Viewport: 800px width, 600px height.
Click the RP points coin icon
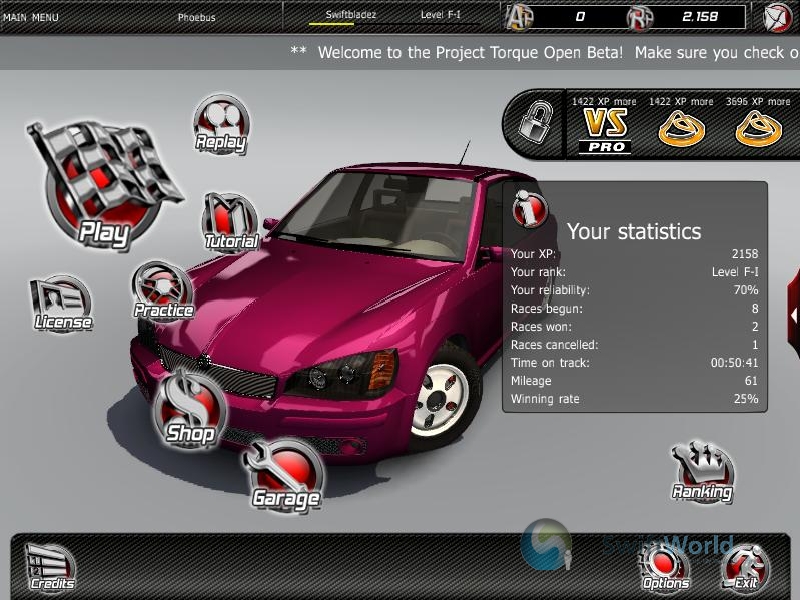(x=640, y=17)
